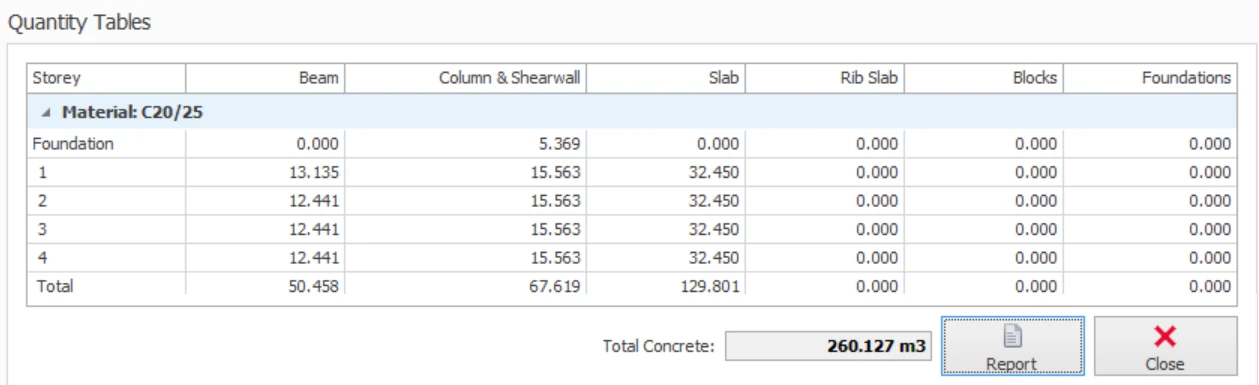This screenshot has width=1259, height=385.
Task: Click the Storey column header
Action: click(106, 78)
